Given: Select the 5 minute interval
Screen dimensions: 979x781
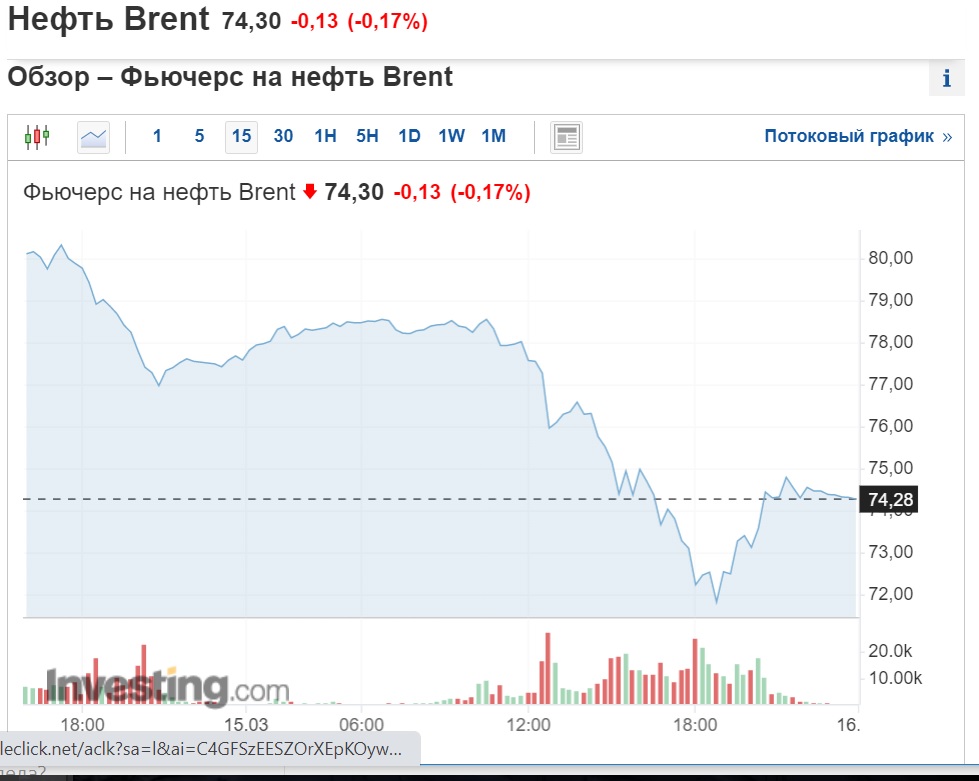Looking at the screenshot, I should (199, 136).
